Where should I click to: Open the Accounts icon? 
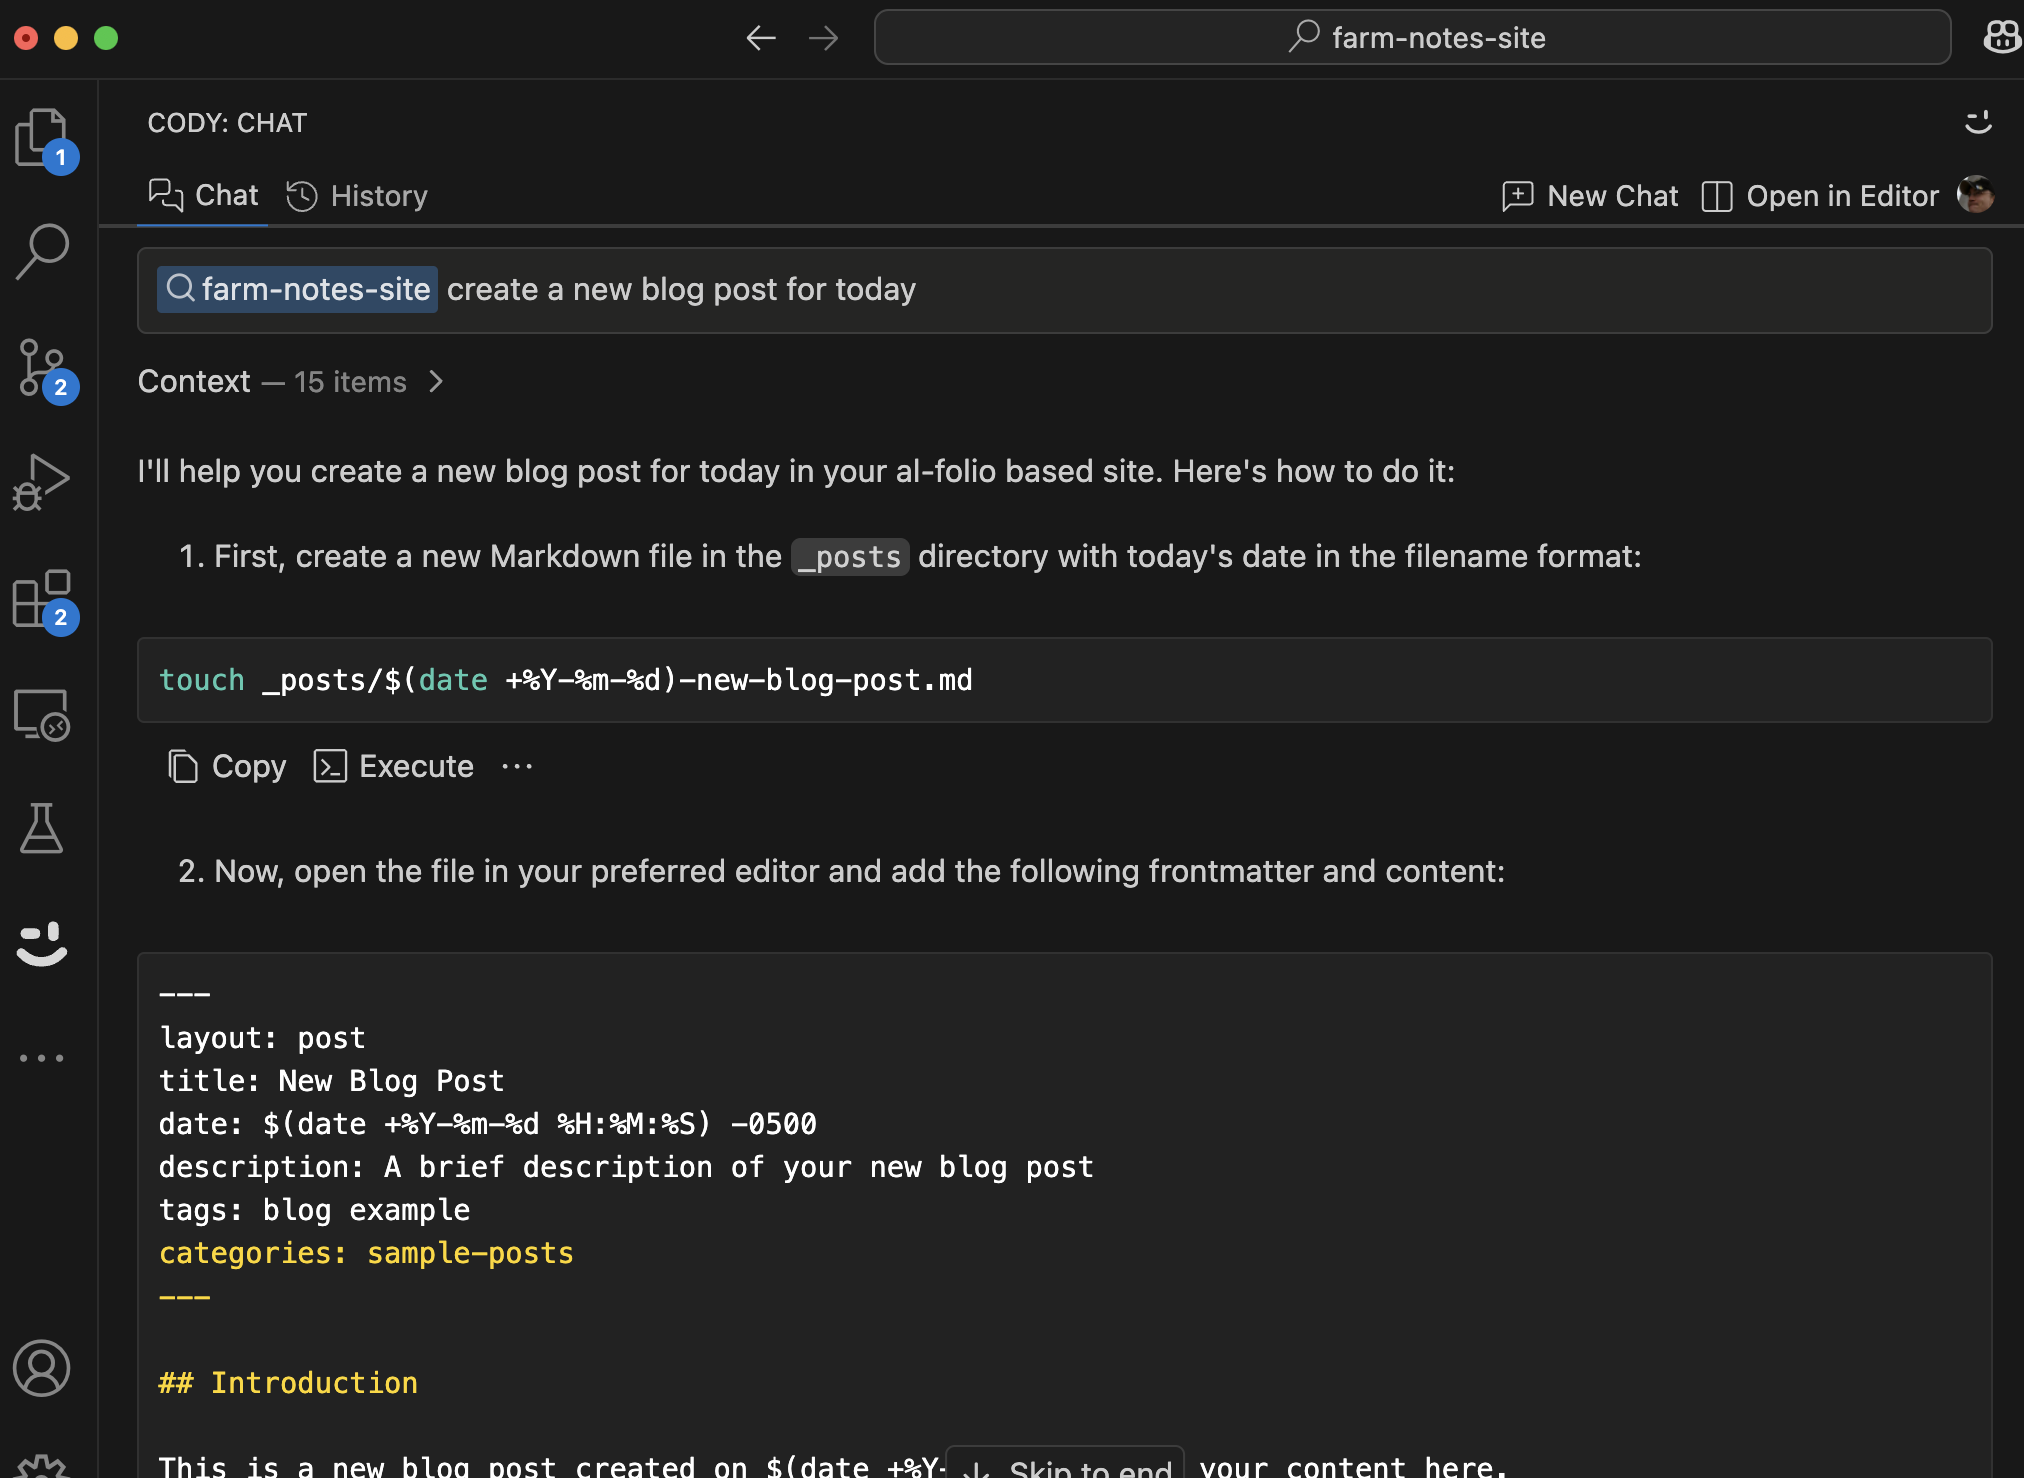(x=42, y=1368)
